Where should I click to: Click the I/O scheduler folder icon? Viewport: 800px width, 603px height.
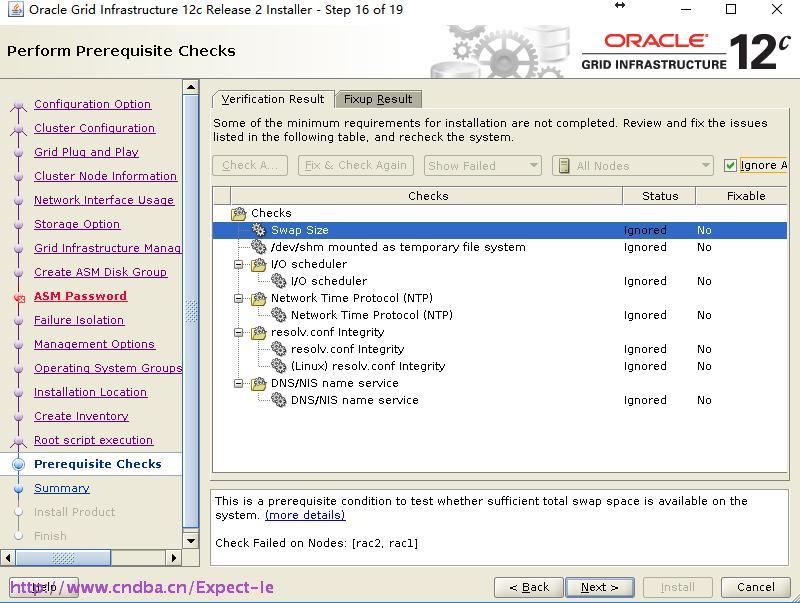pos(259,264)
